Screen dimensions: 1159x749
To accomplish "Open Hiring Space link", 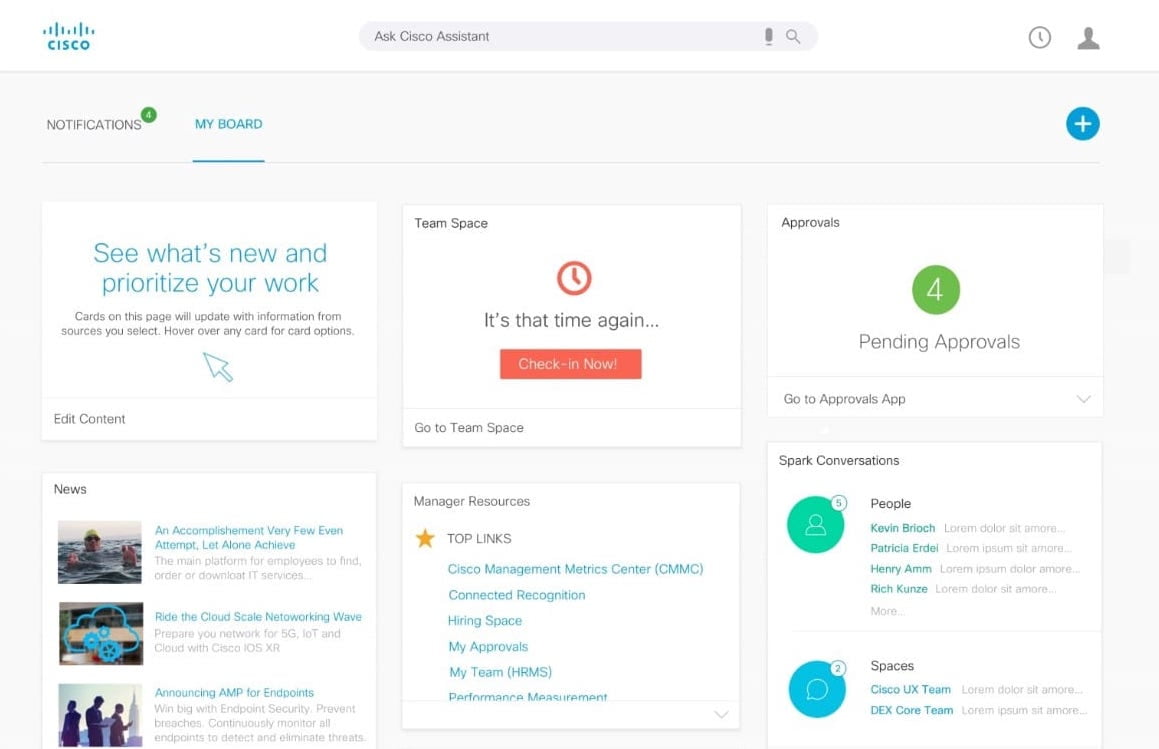I will [485, 620].
